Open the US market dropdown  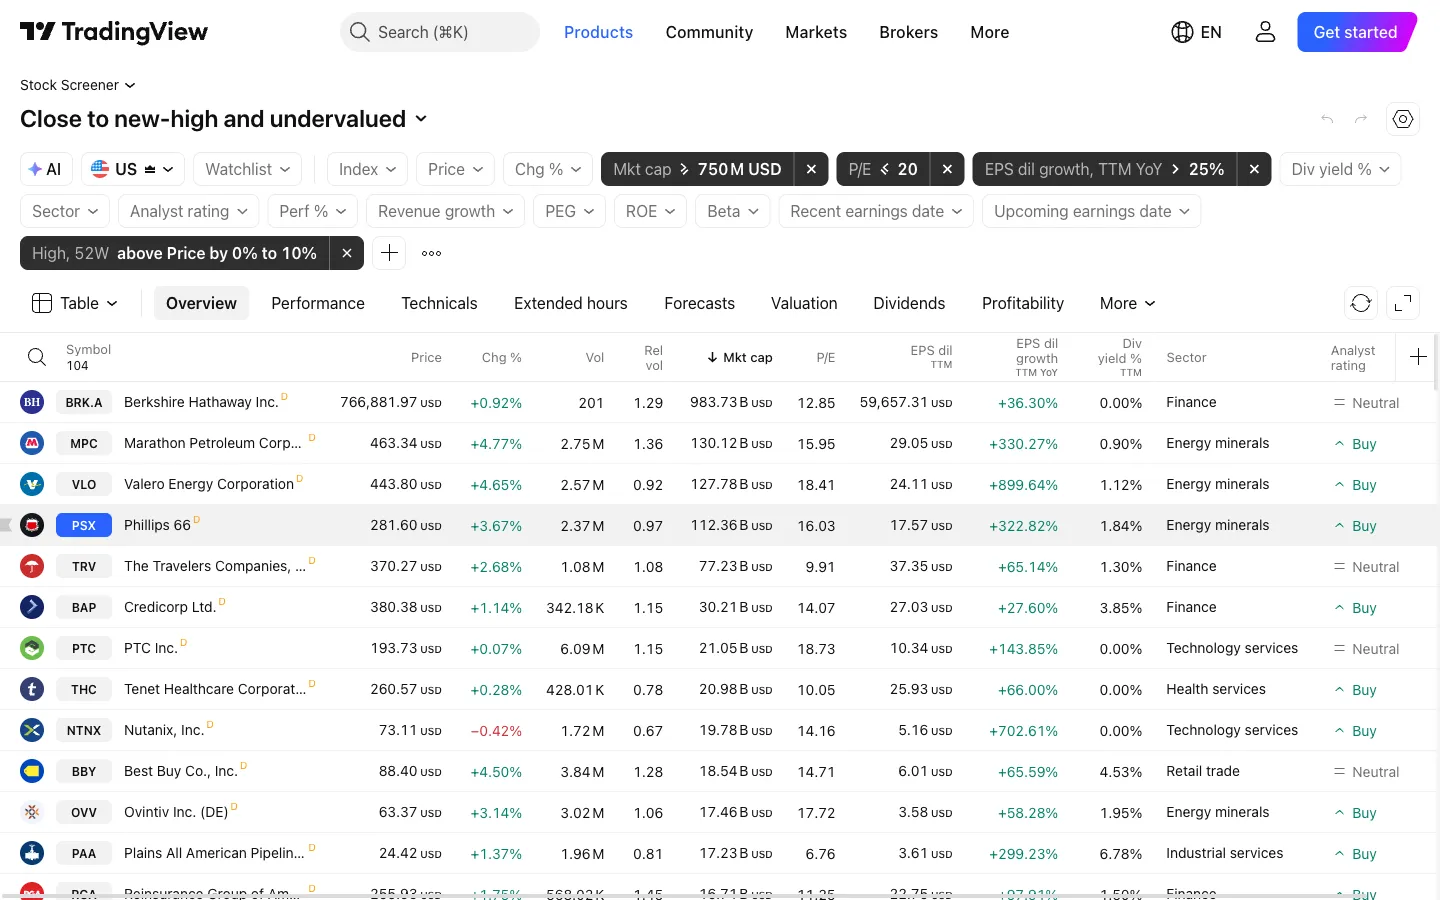tap(133, 169)
